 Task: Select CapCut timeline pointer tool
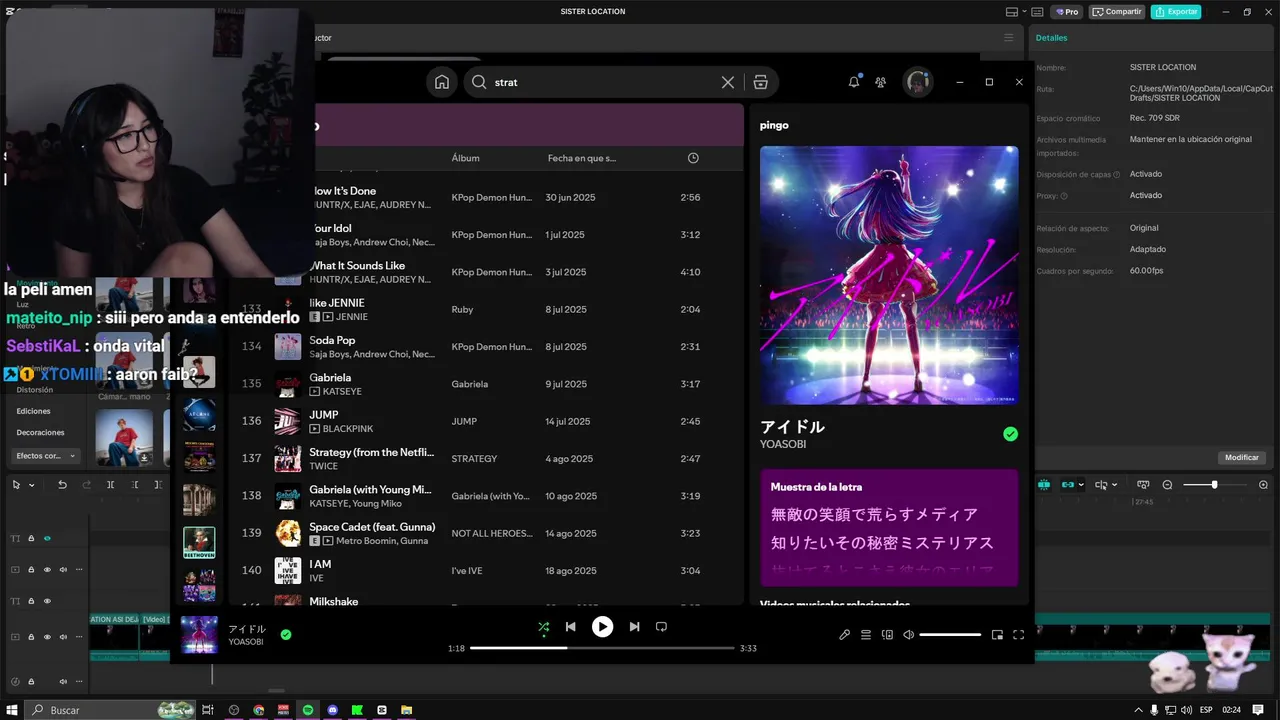(16, 485)
